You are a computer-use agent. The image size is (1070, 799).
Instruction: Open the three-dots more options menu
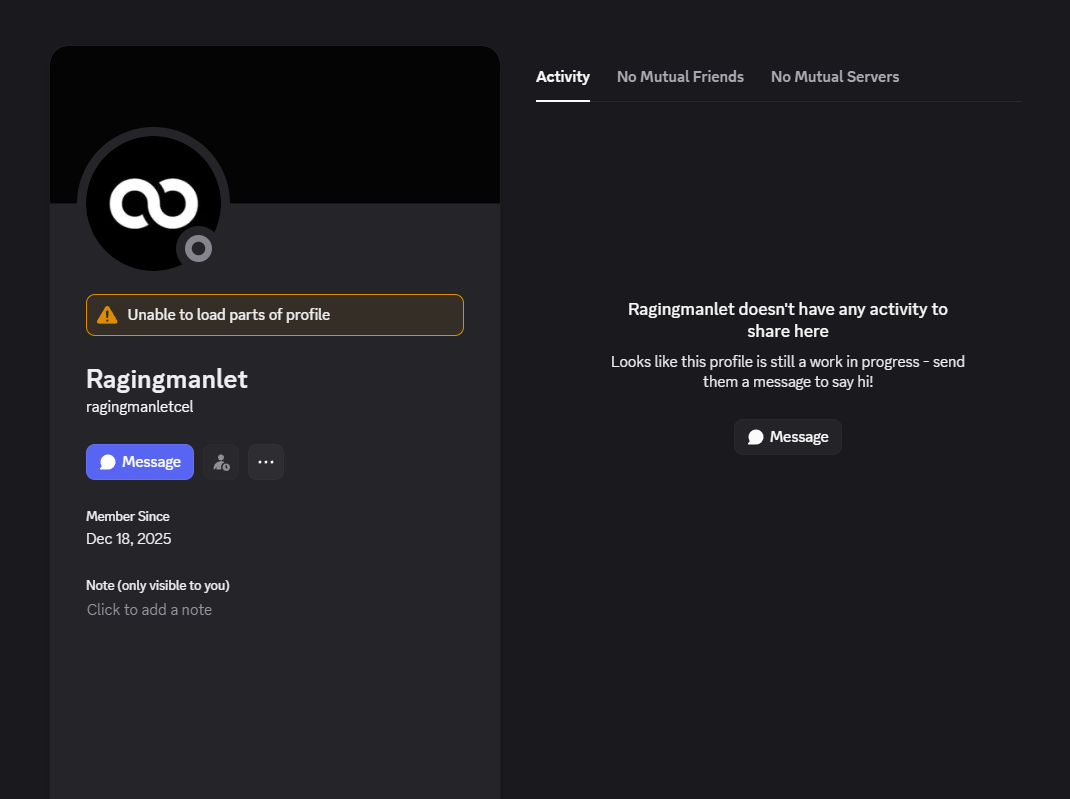tap(266, 462)
